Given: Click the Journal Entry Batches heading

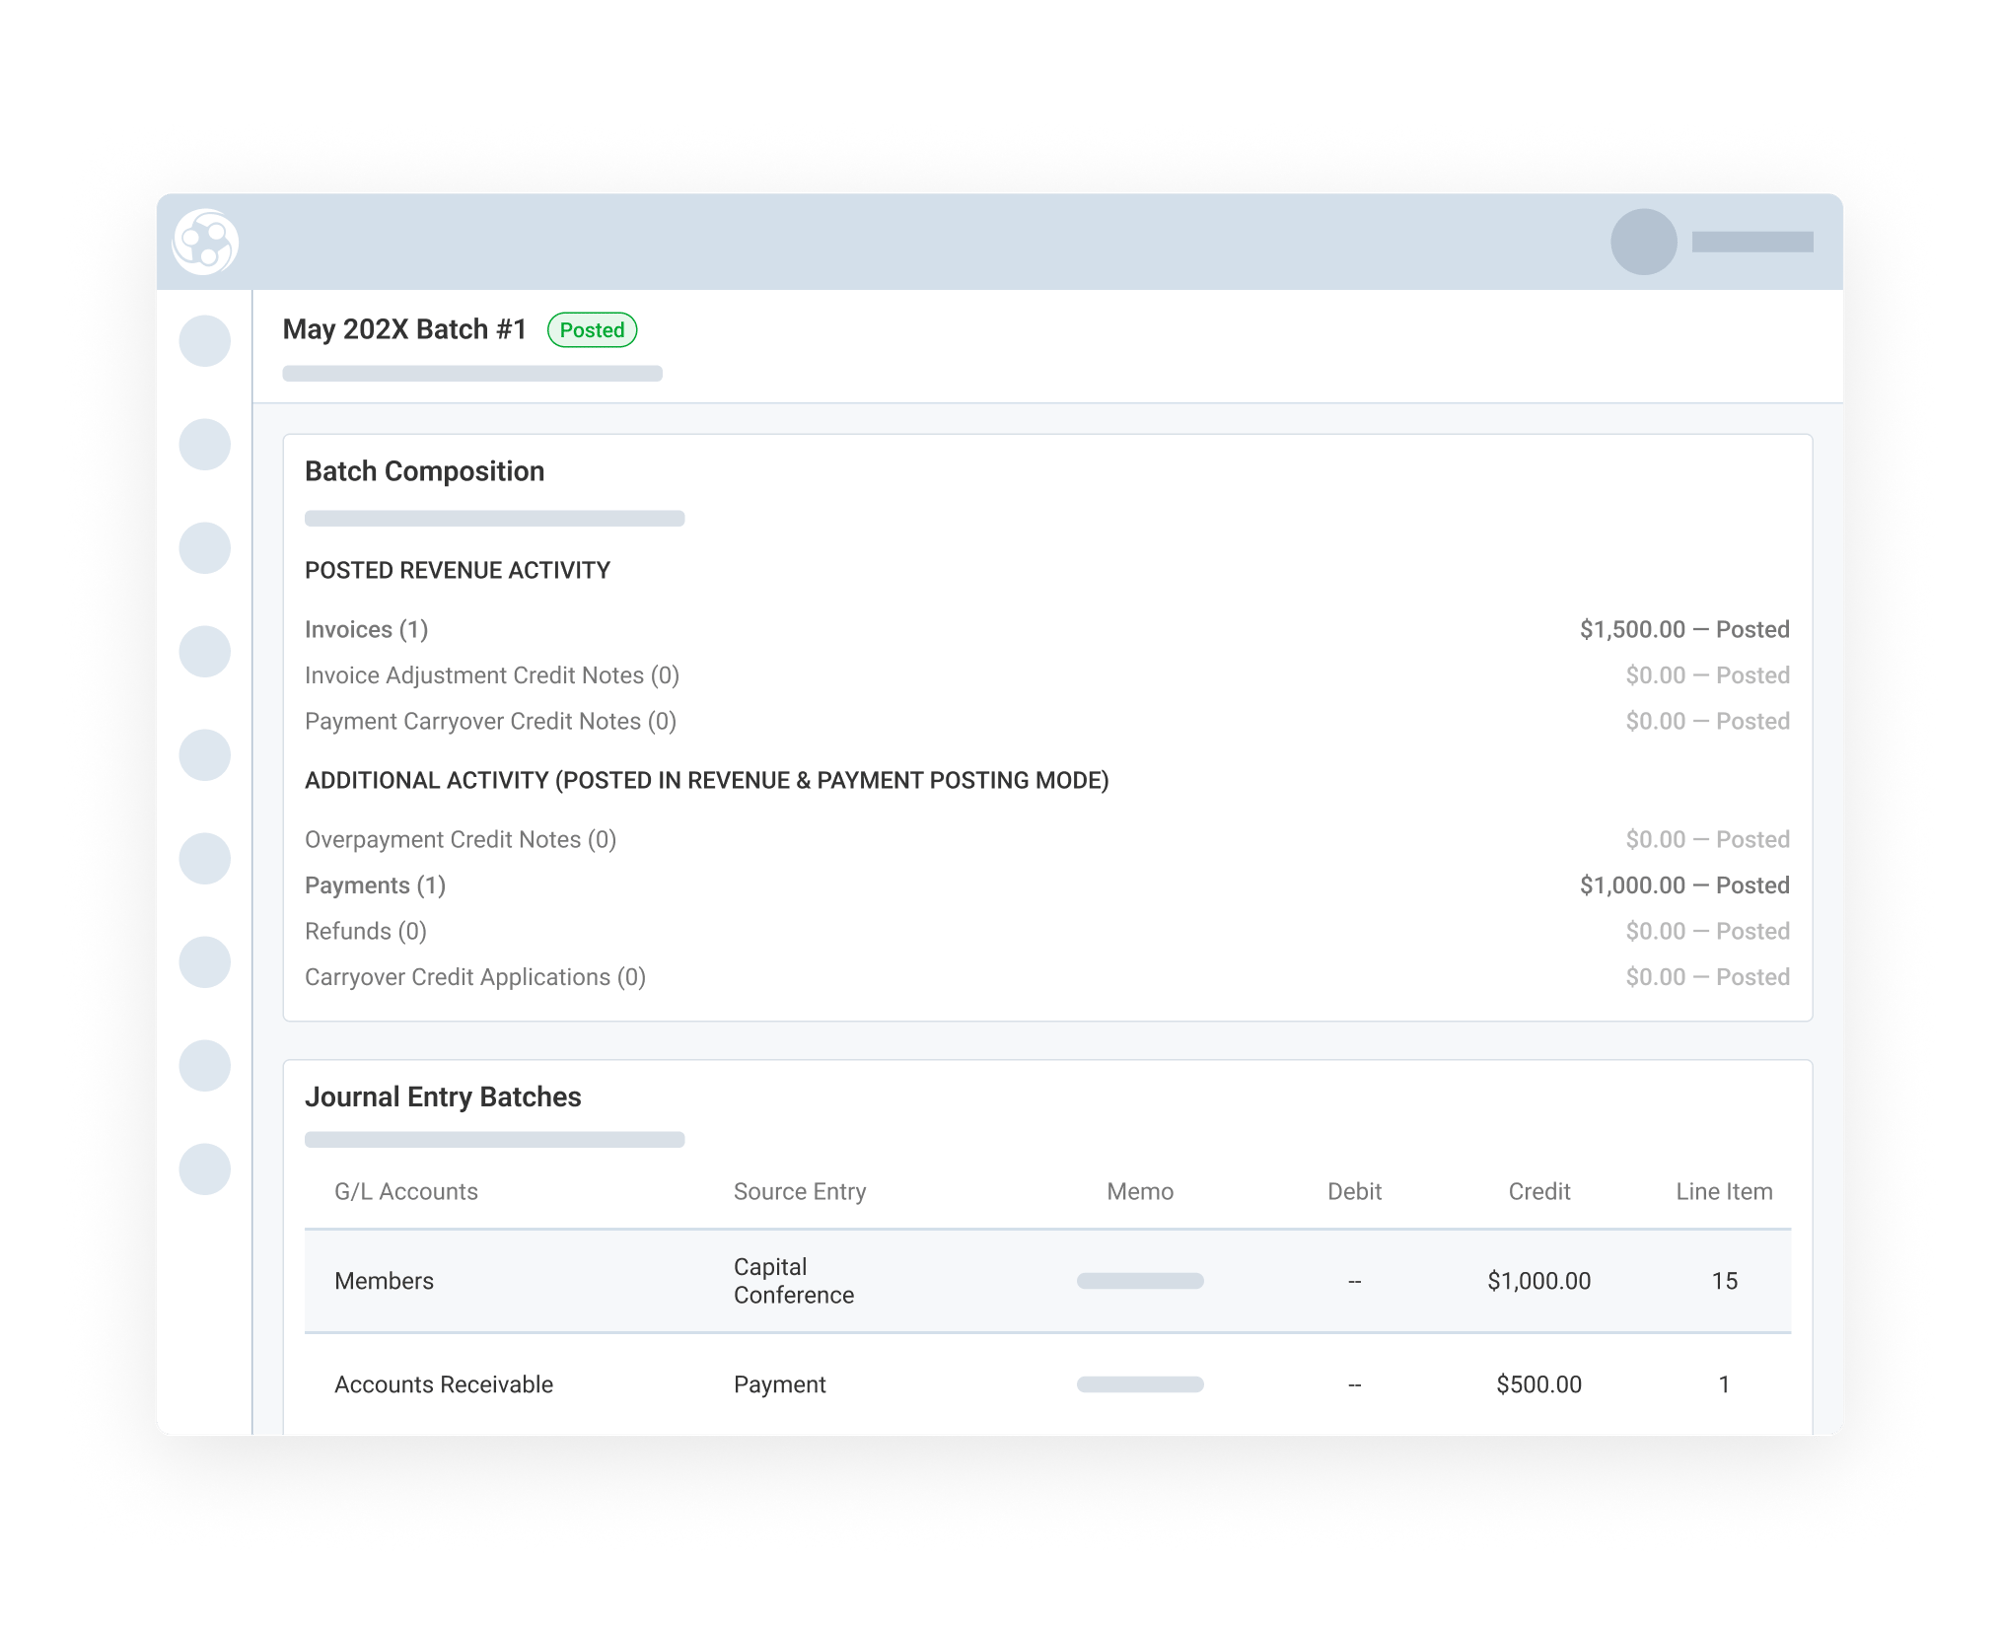Looking at the screenshot, I should point(443,1097).
